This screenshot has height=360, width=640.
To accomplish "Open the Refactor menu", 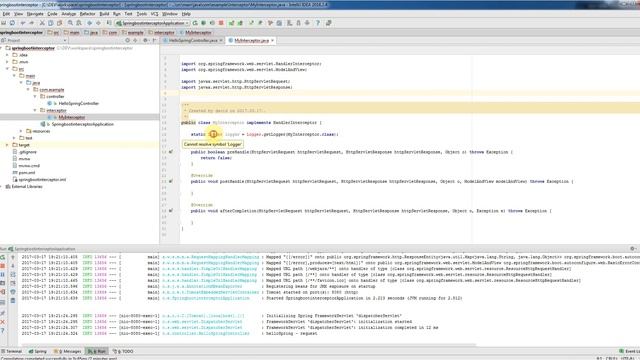I will (87, 14).
